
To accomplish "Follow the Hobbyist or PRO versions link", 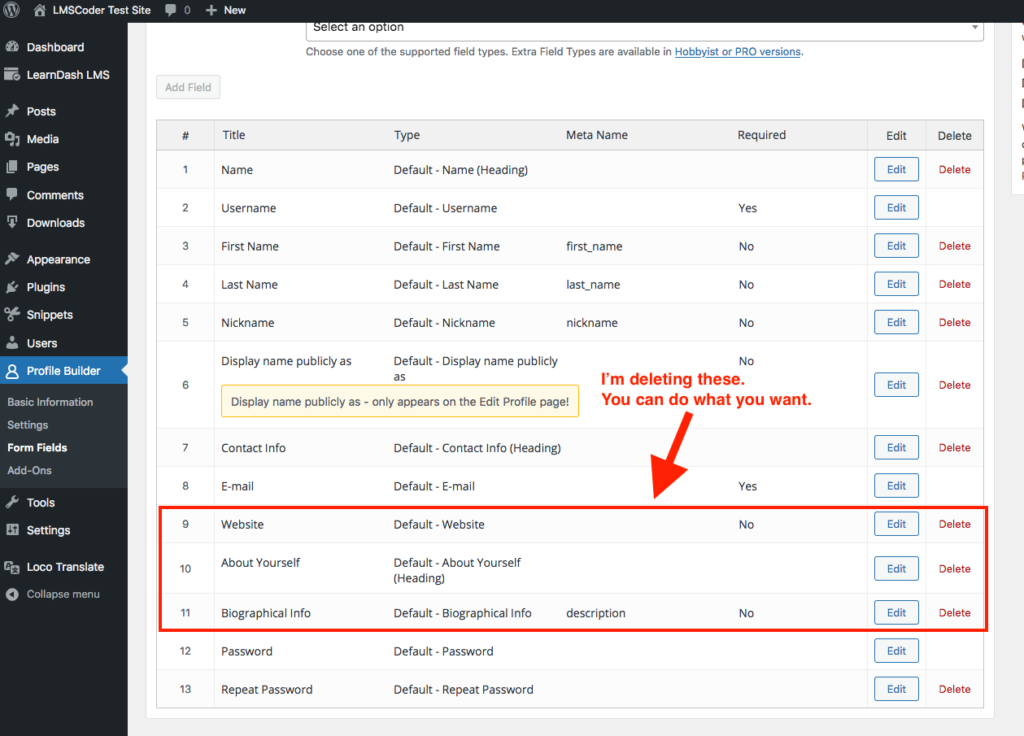I will coord(738,52).
